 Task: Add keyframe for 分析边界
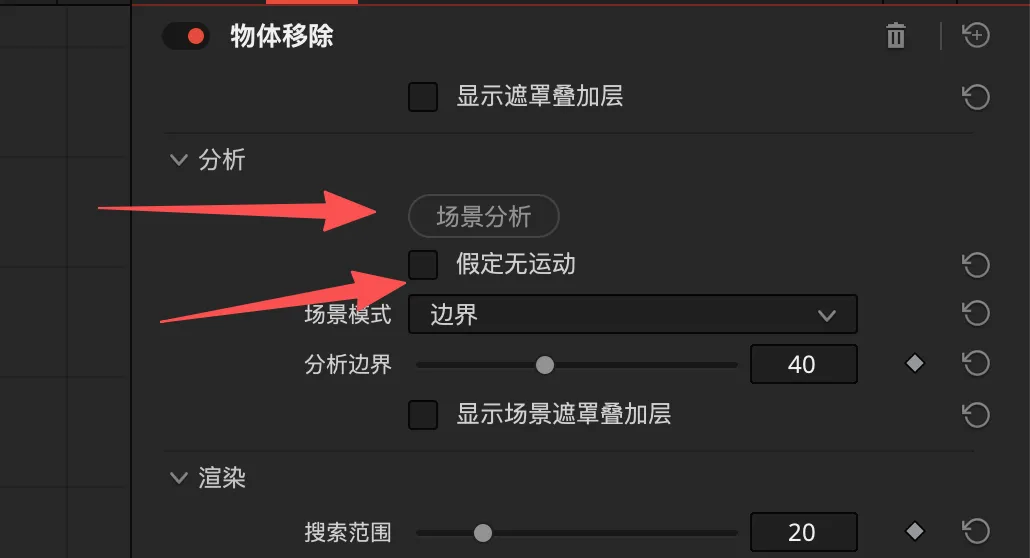[914, 363]
